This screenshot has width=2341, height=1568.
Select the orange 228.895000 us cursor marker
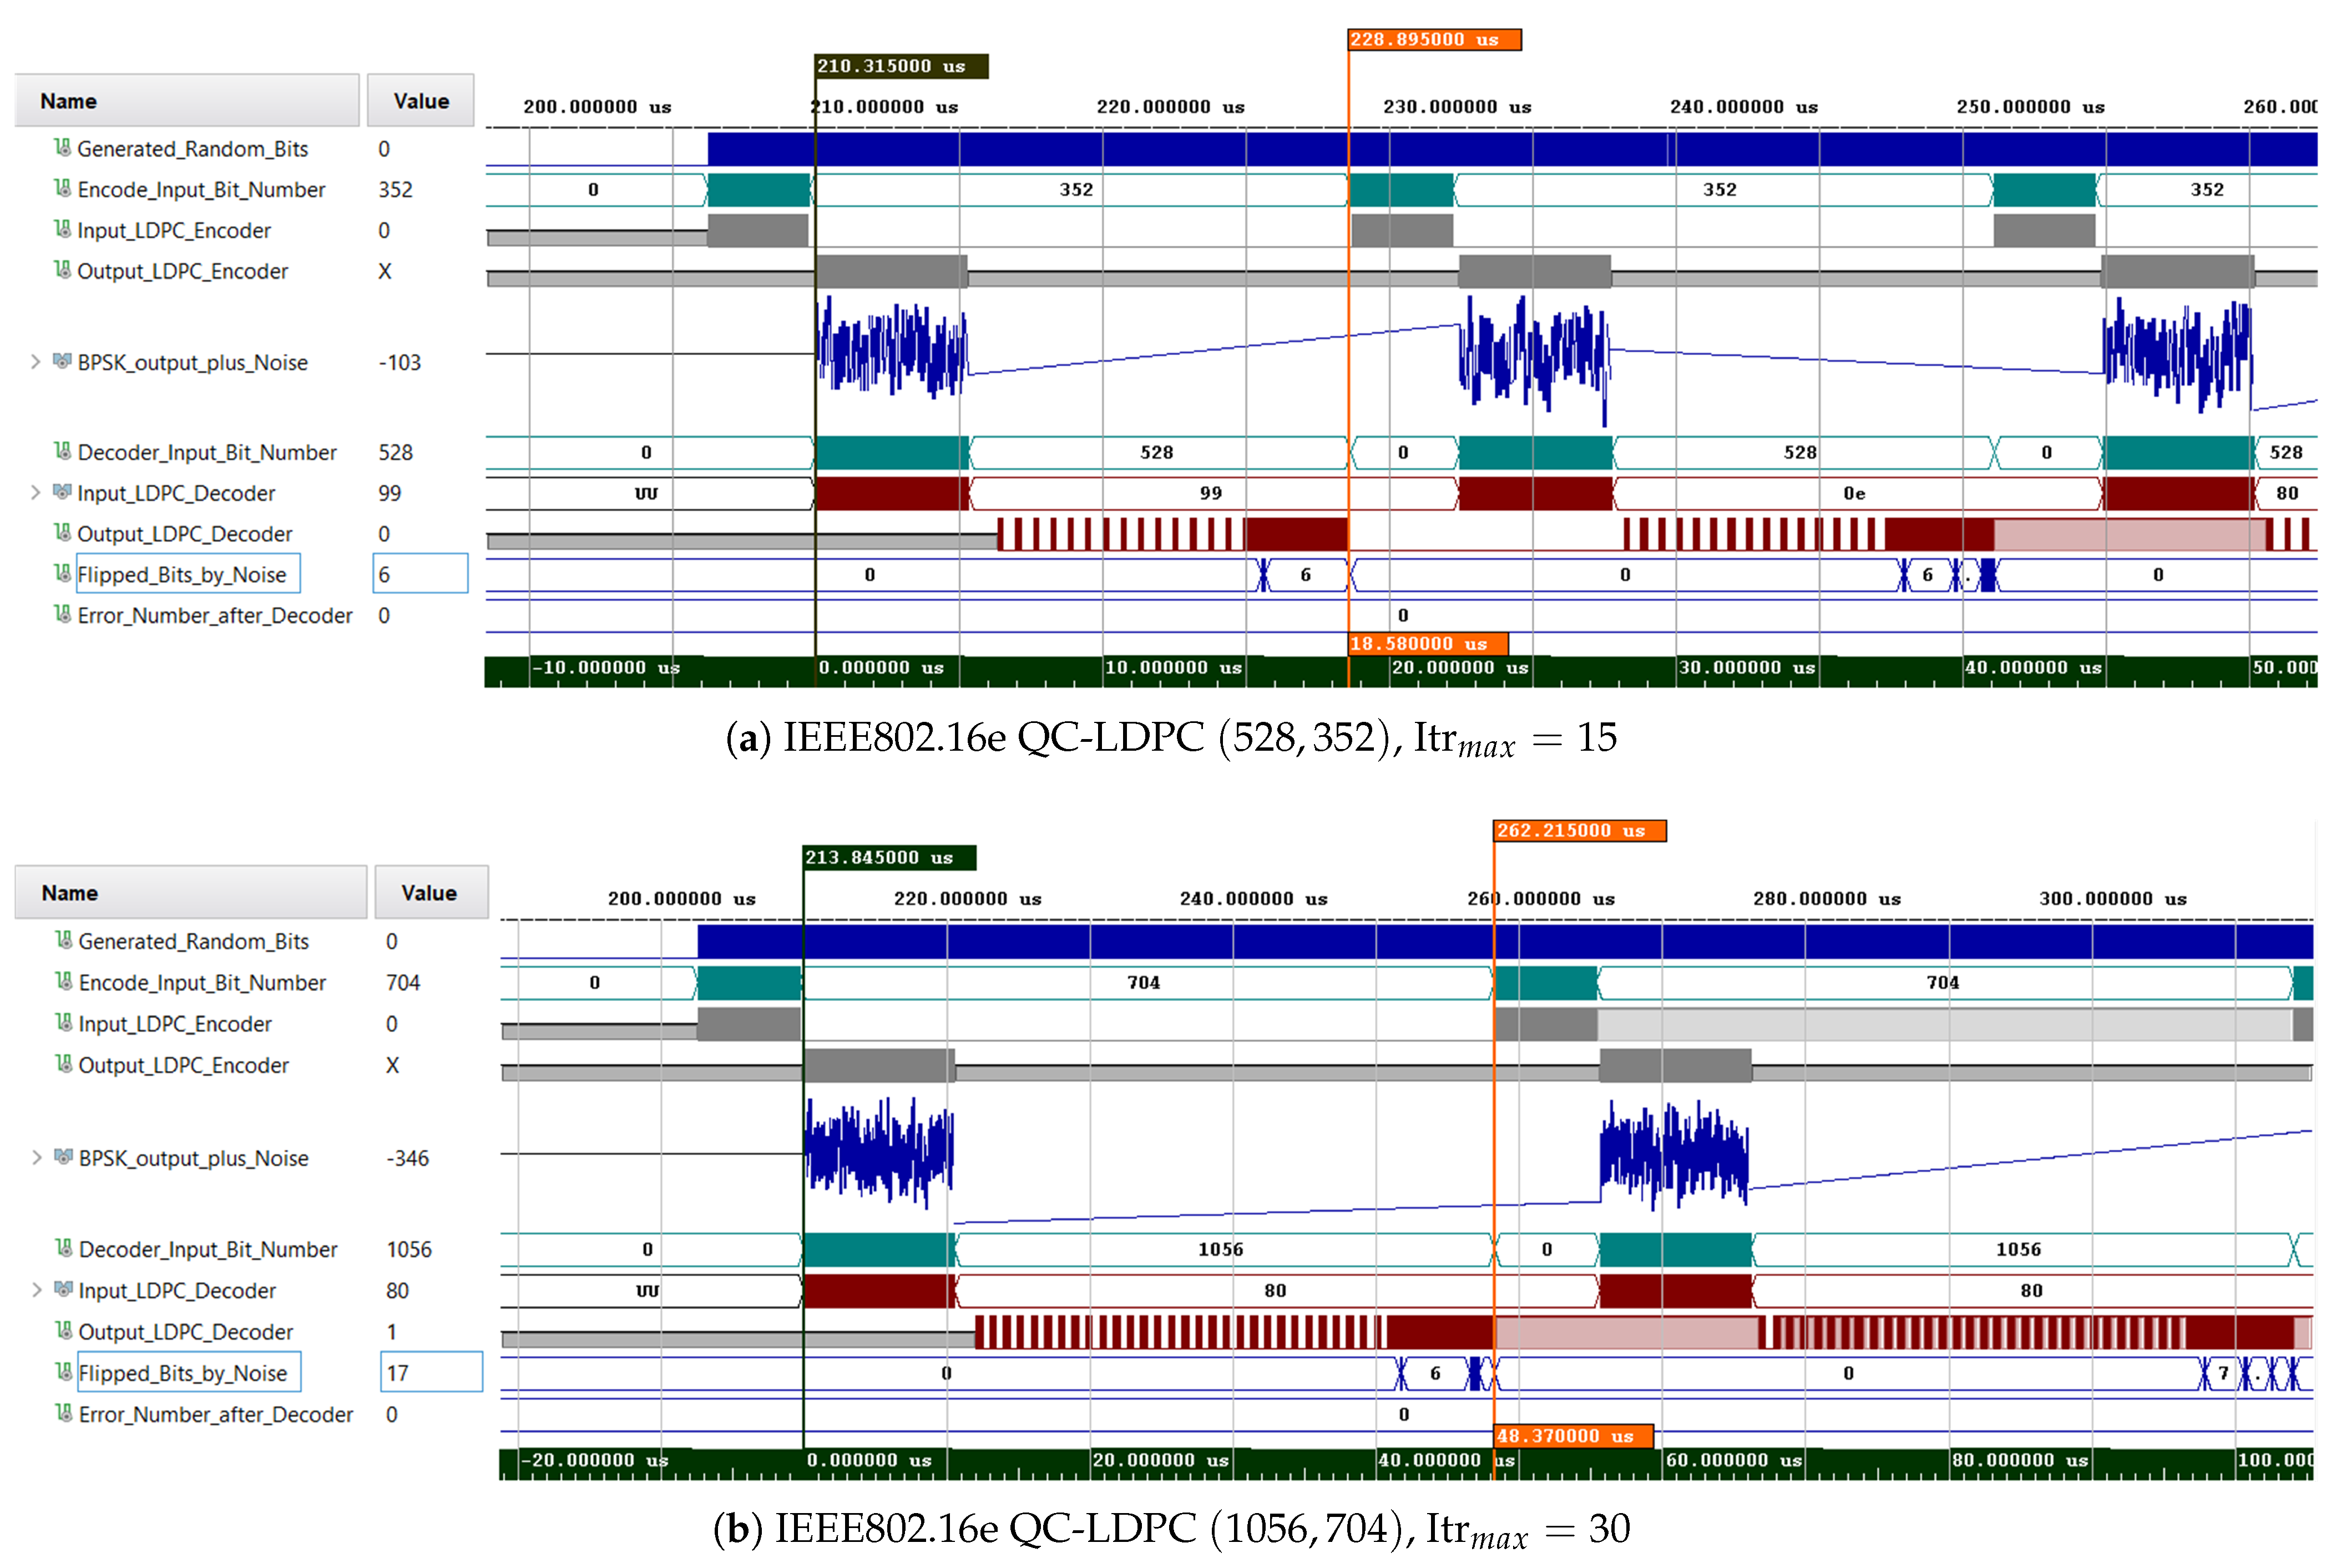click(x=1434, y=39)
